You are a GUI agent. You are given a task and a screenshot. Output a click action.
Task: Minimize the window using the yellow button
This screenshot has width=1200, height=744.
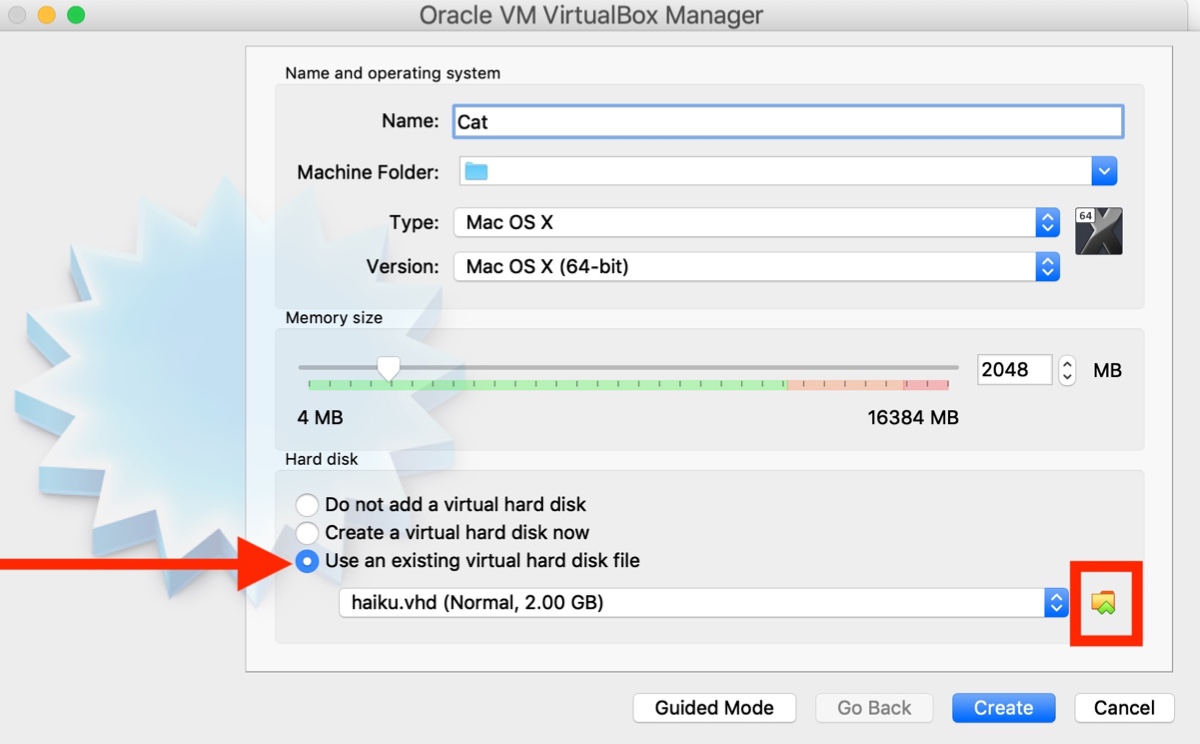pyautogui.click(x=47, y=15)
